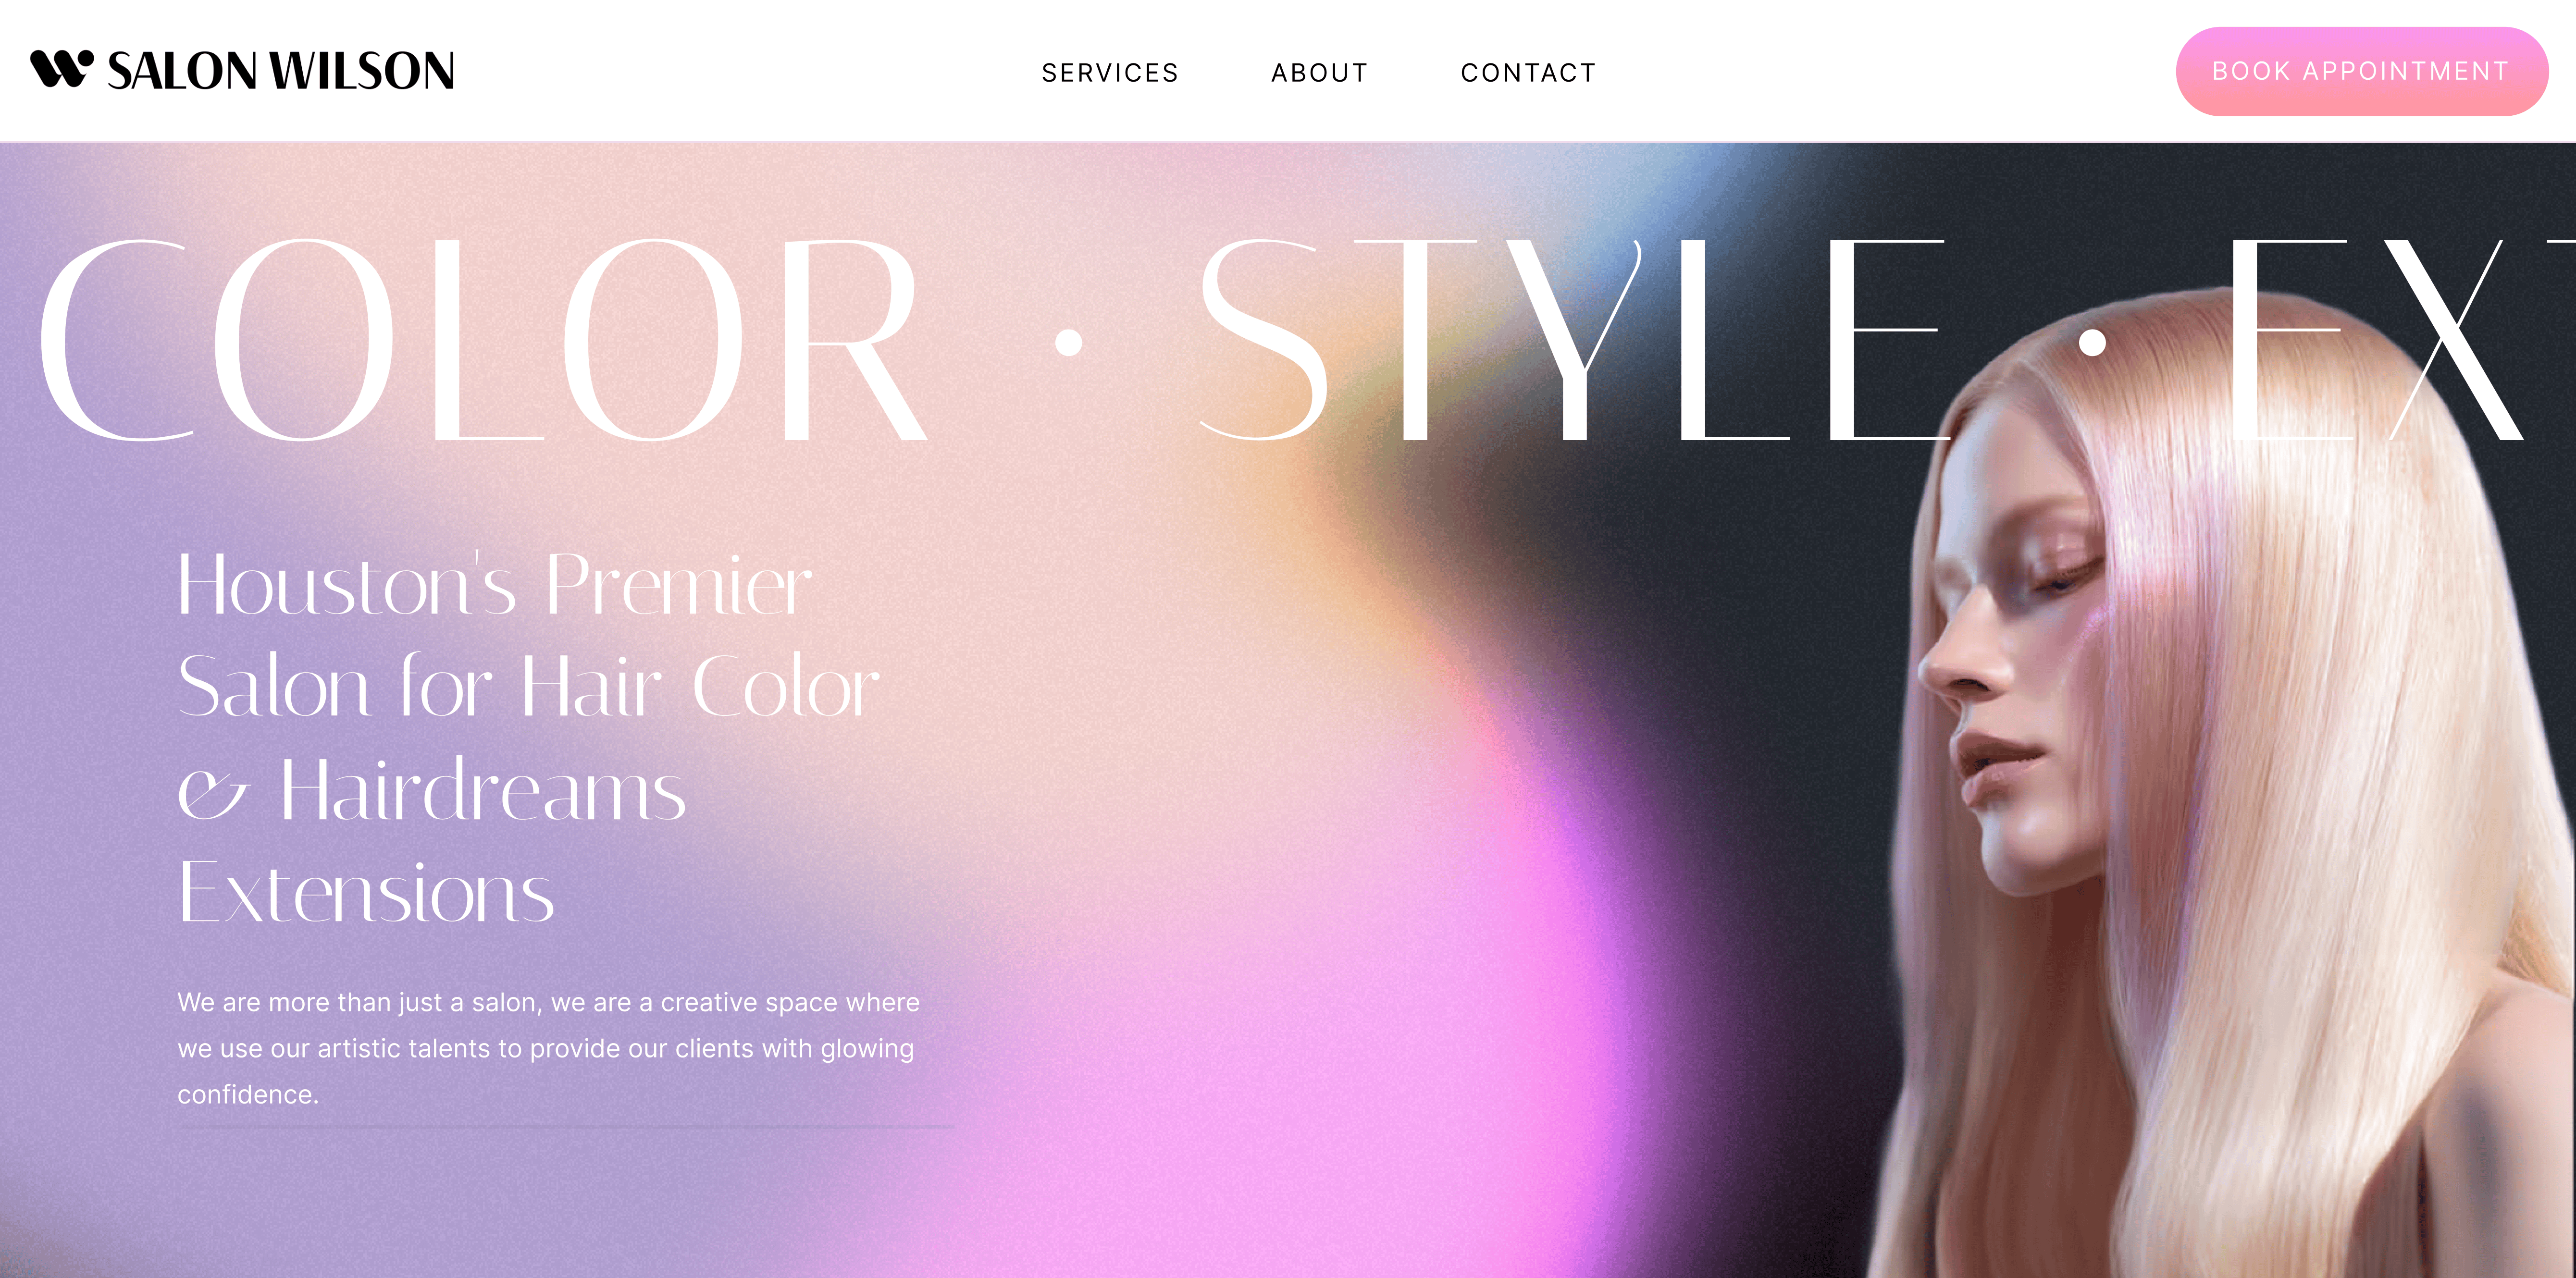Click the Book Appointment button
This screenshot has height=1278, width=2576.
coord(2361,71)
